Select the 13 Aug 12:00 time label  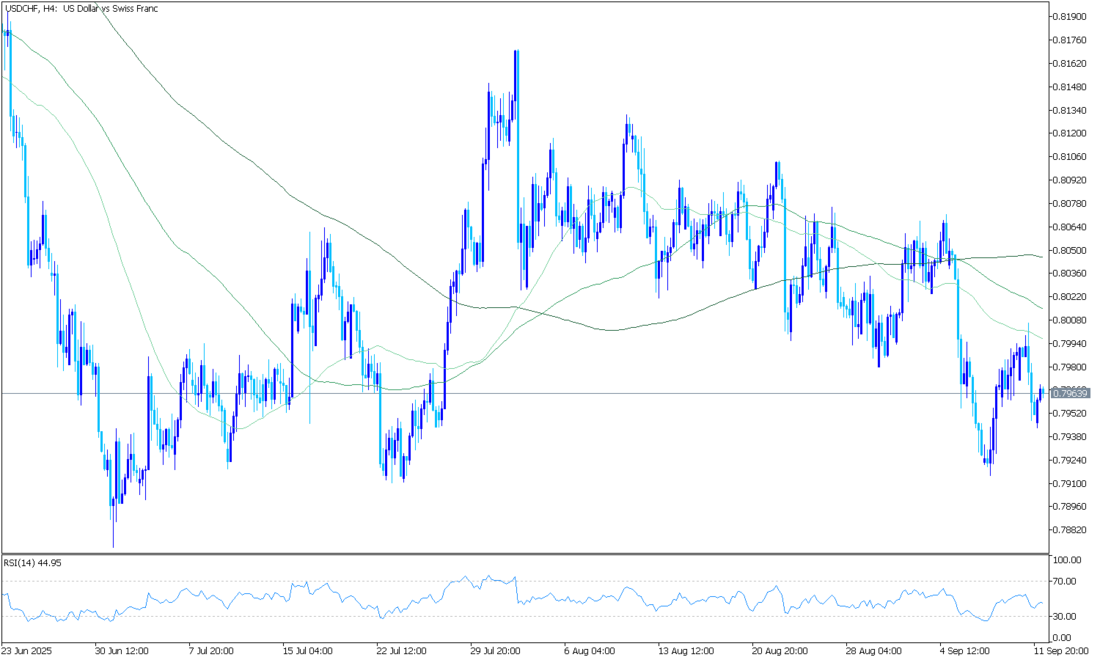pos(684,648)
